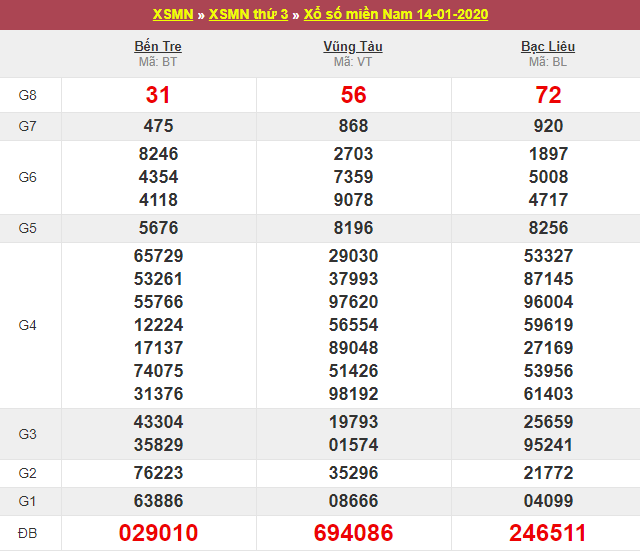Open the Bến Tre province link
Image resolution: width=640 pixels, height=554 pixels.
coord(158,46)
